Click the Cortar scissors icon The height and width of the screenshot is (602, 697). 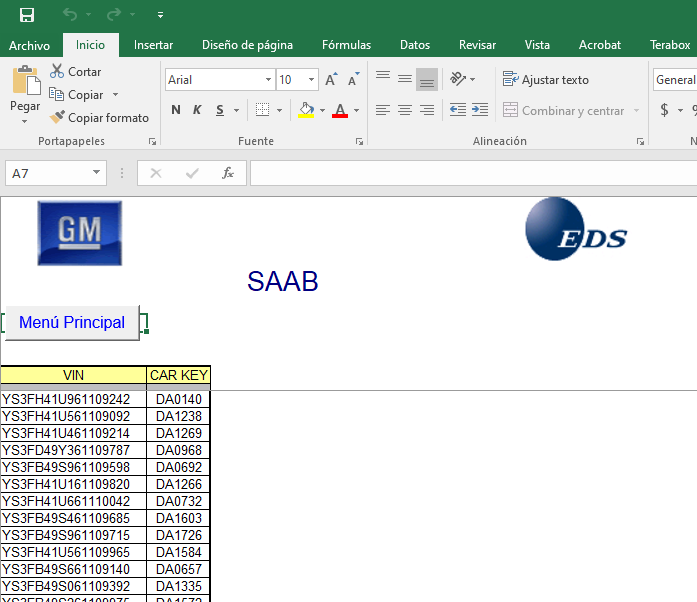click(57, 72)
